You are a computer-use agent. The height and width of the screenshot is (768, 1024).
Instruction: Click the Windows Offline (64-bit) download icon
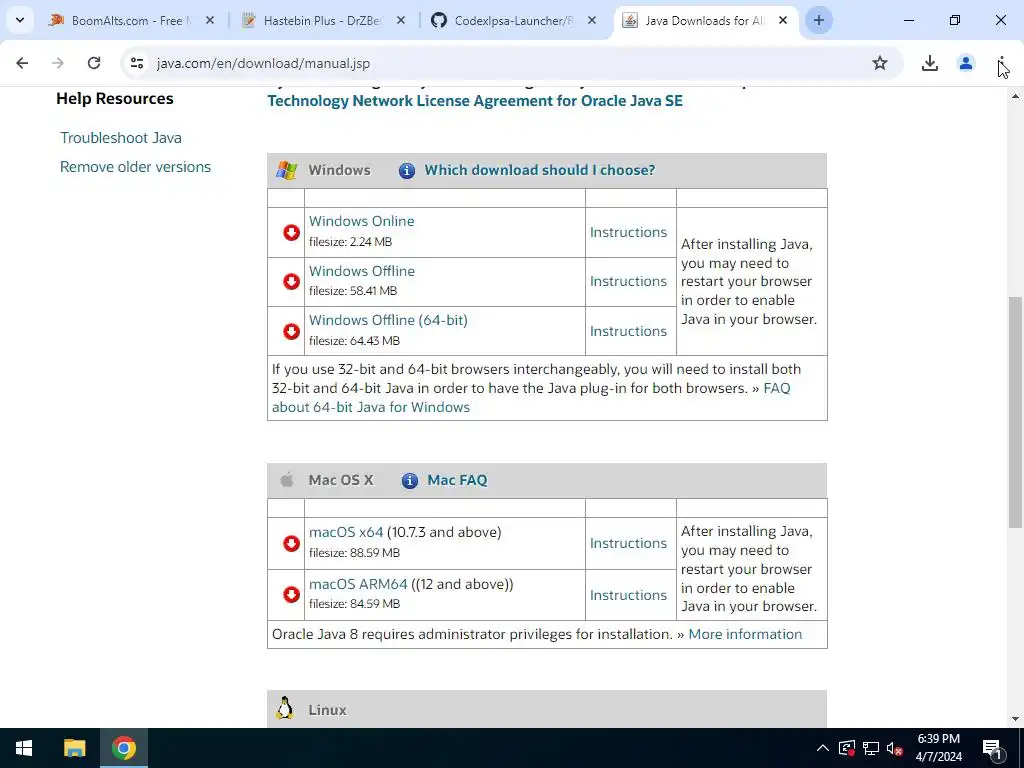[291, 331]
